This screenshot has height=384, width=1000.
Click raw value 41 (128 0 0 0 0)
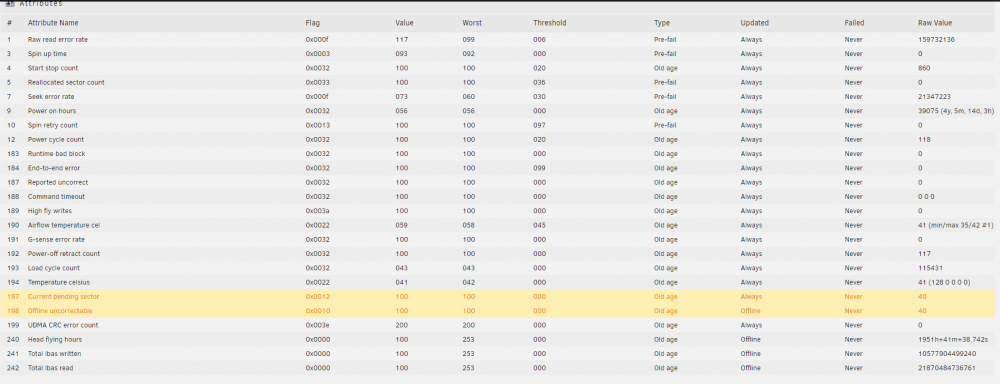(x=944, y=282)
